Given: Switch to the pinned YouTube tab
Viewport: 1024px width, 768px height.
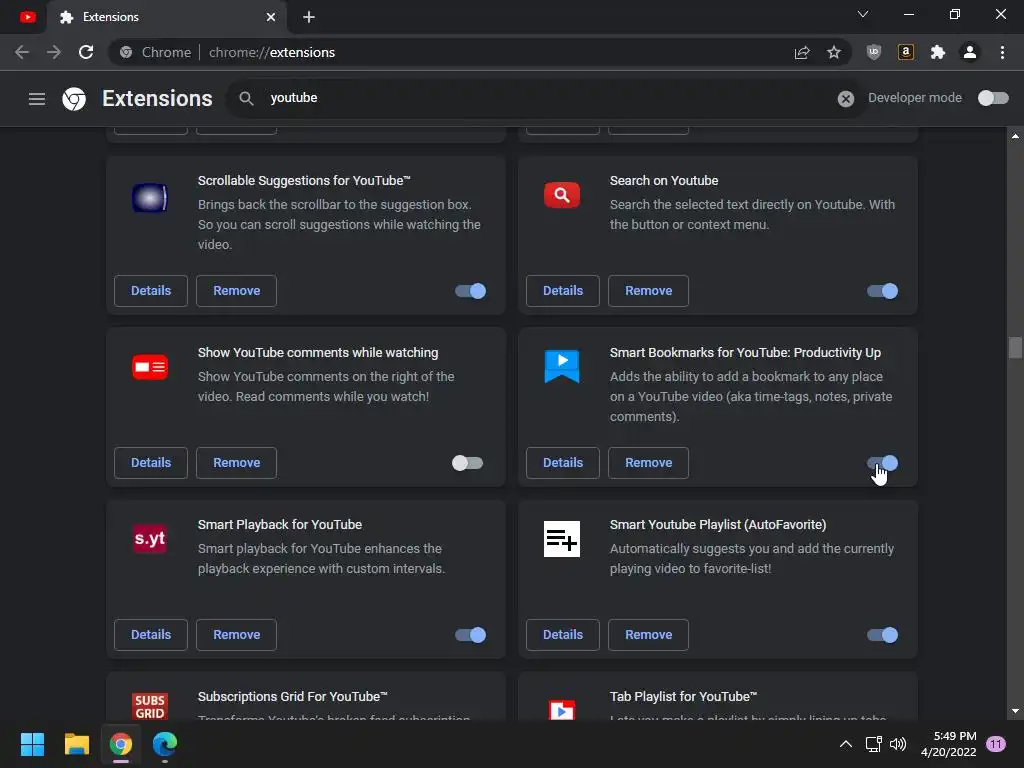Looking at the screenshot, I should click(27, 17).
